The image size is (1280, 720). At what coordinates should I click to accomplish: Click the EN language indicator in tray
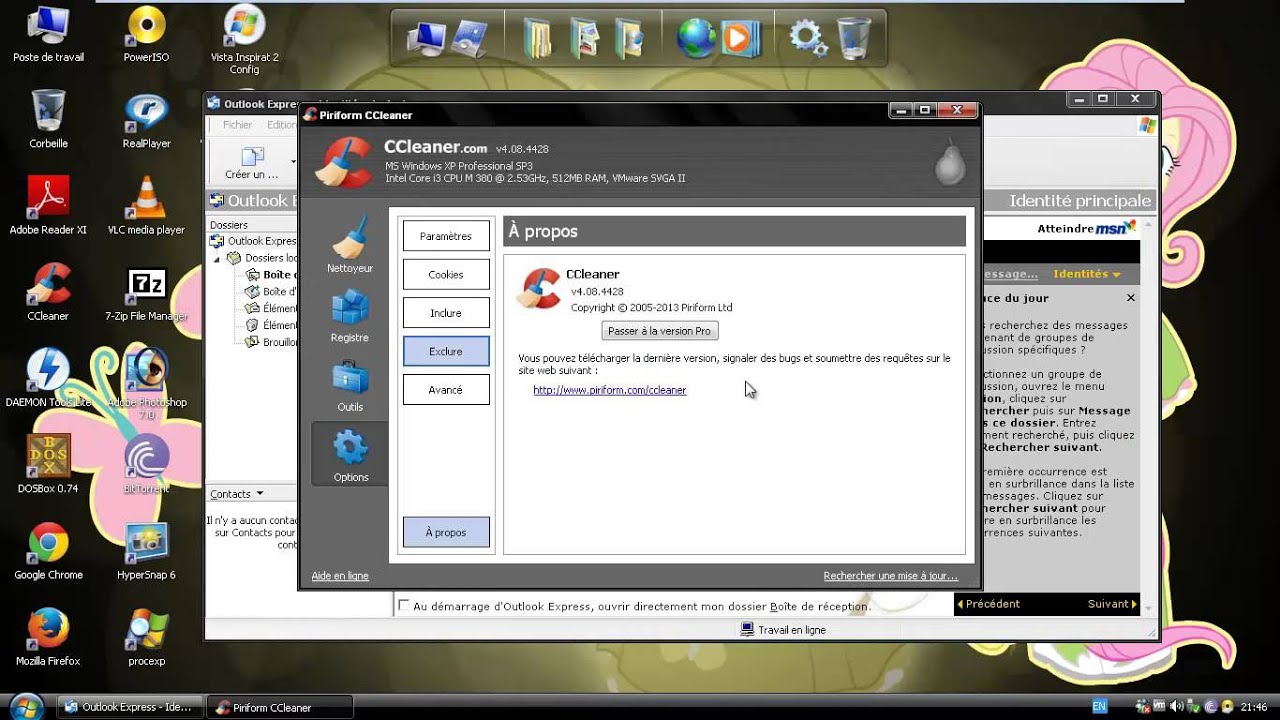tap(1100, 706)
